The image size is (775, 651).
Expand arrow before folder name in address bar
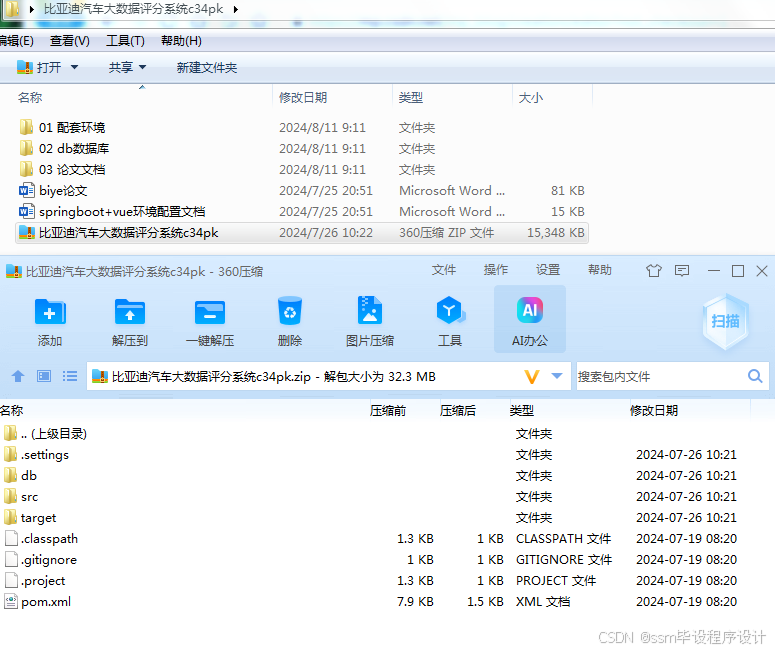pyautogui.click(x=32, y=9)
